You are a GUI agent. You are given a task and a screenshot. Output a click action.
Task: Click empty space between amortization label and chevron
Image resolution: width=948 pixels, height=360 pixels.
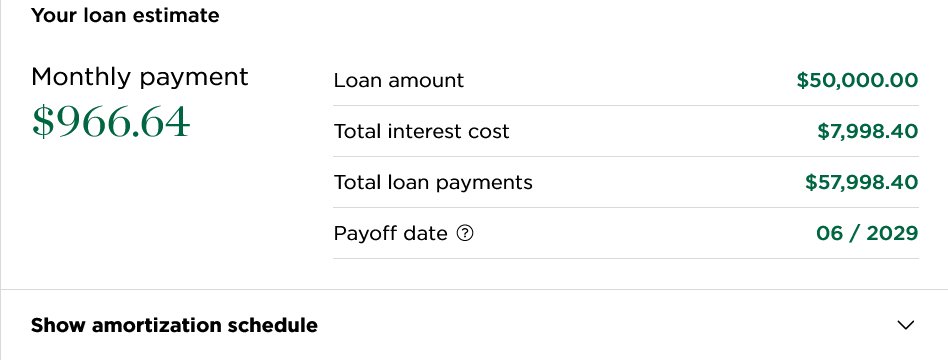click(x=607, y=326)
